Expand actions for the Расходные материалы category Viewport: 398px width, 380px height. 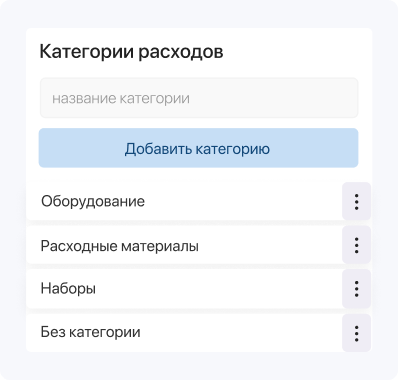click(356, 245)
